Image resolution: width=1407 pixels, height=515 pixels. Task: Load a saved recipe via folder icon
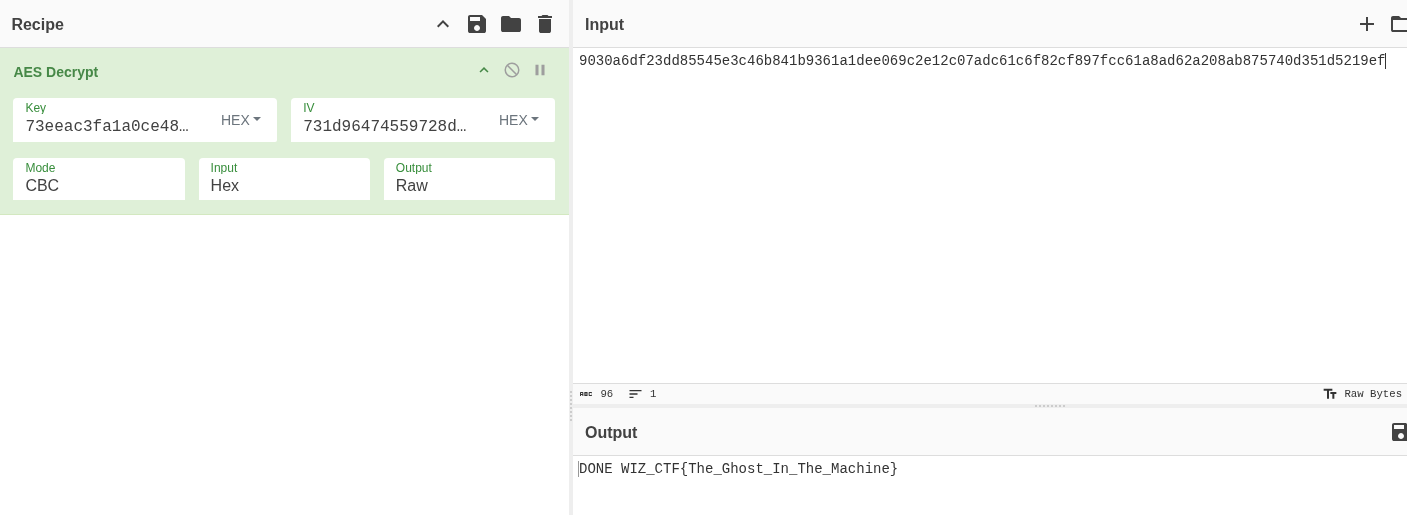click(511, 24)
